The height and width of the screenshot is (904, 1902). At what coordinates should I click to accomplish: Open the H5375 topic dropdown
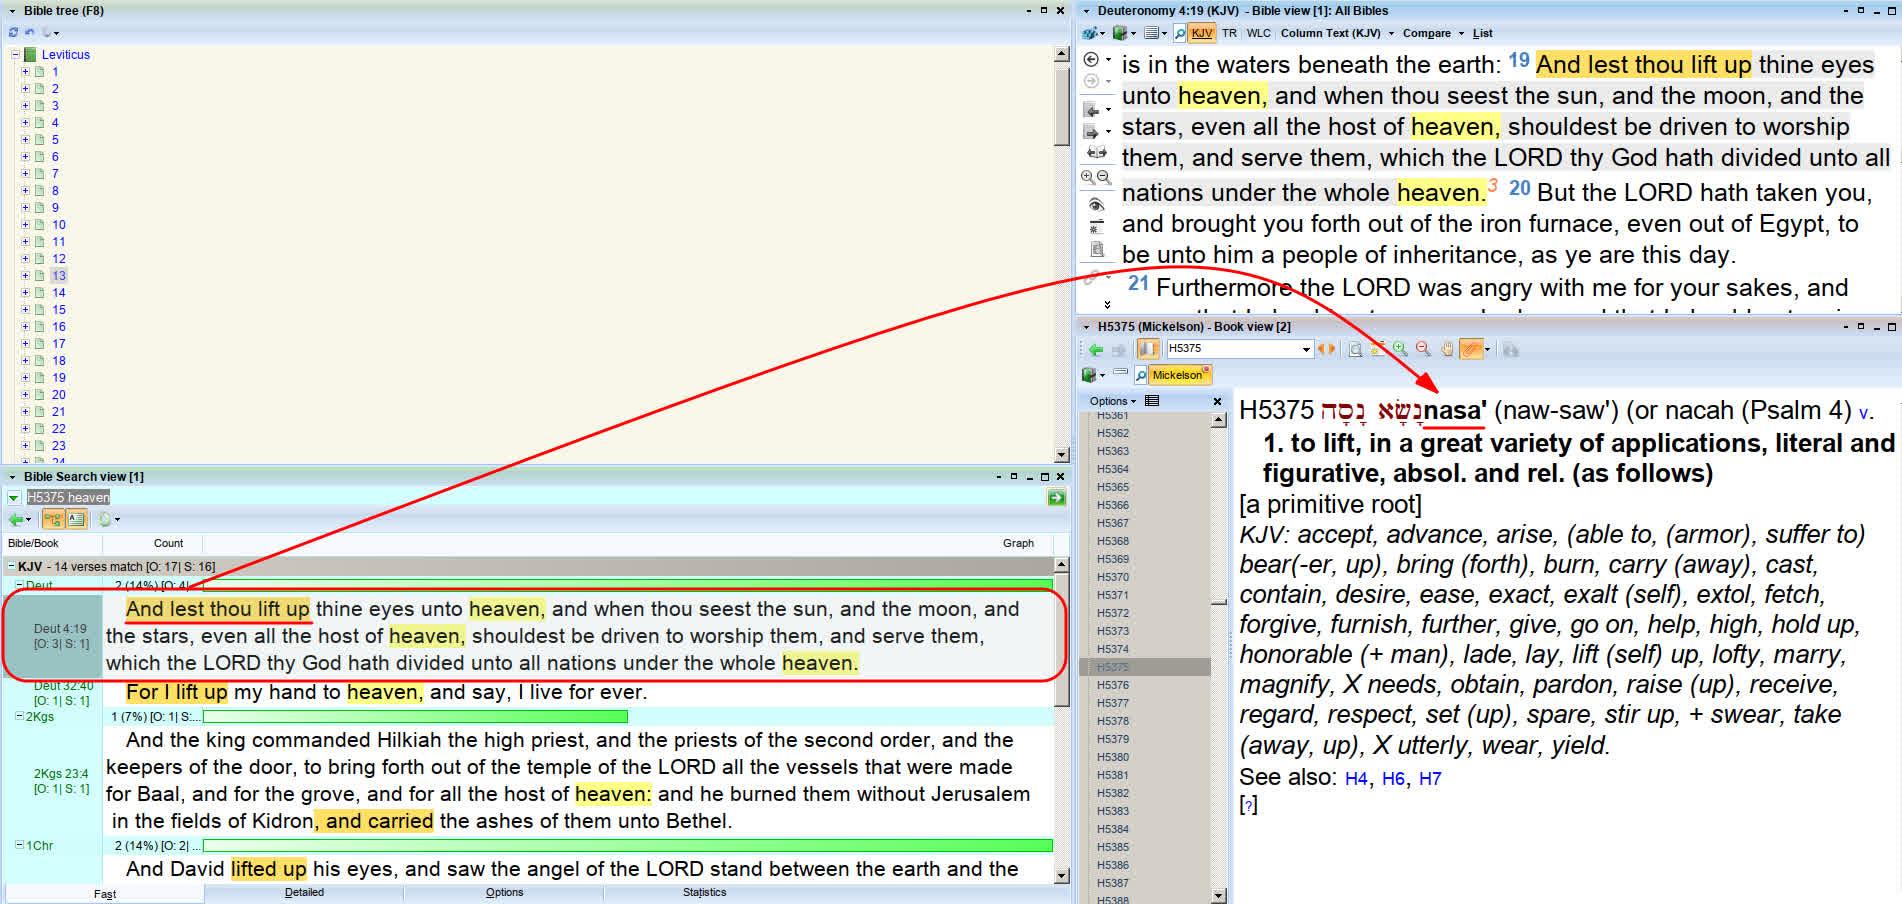click(1305, 349)
